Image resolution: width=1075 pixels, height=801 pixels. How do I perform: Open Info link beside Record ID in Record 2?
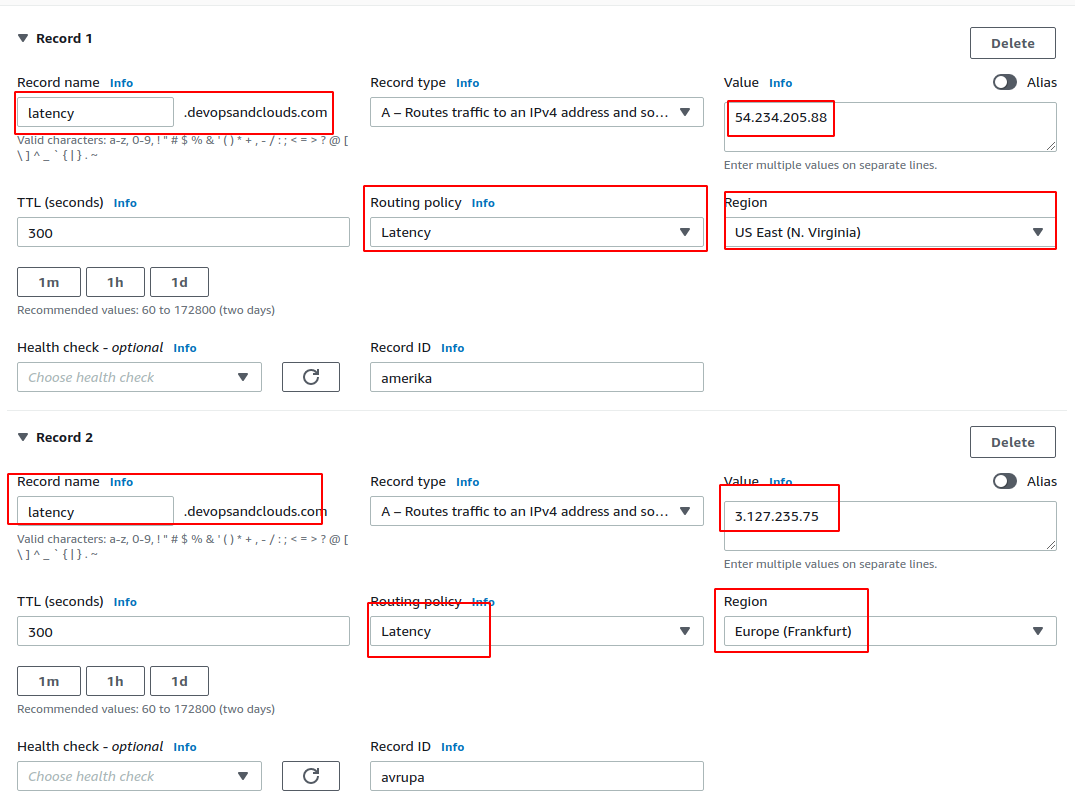pyautogui.click(x=452, y=747)
